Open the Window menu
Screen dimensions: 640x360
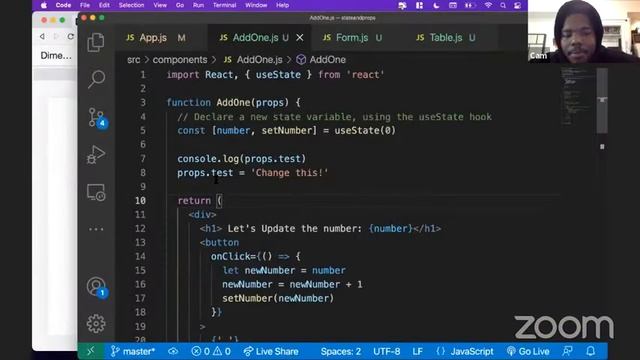(x=256, y=5)
